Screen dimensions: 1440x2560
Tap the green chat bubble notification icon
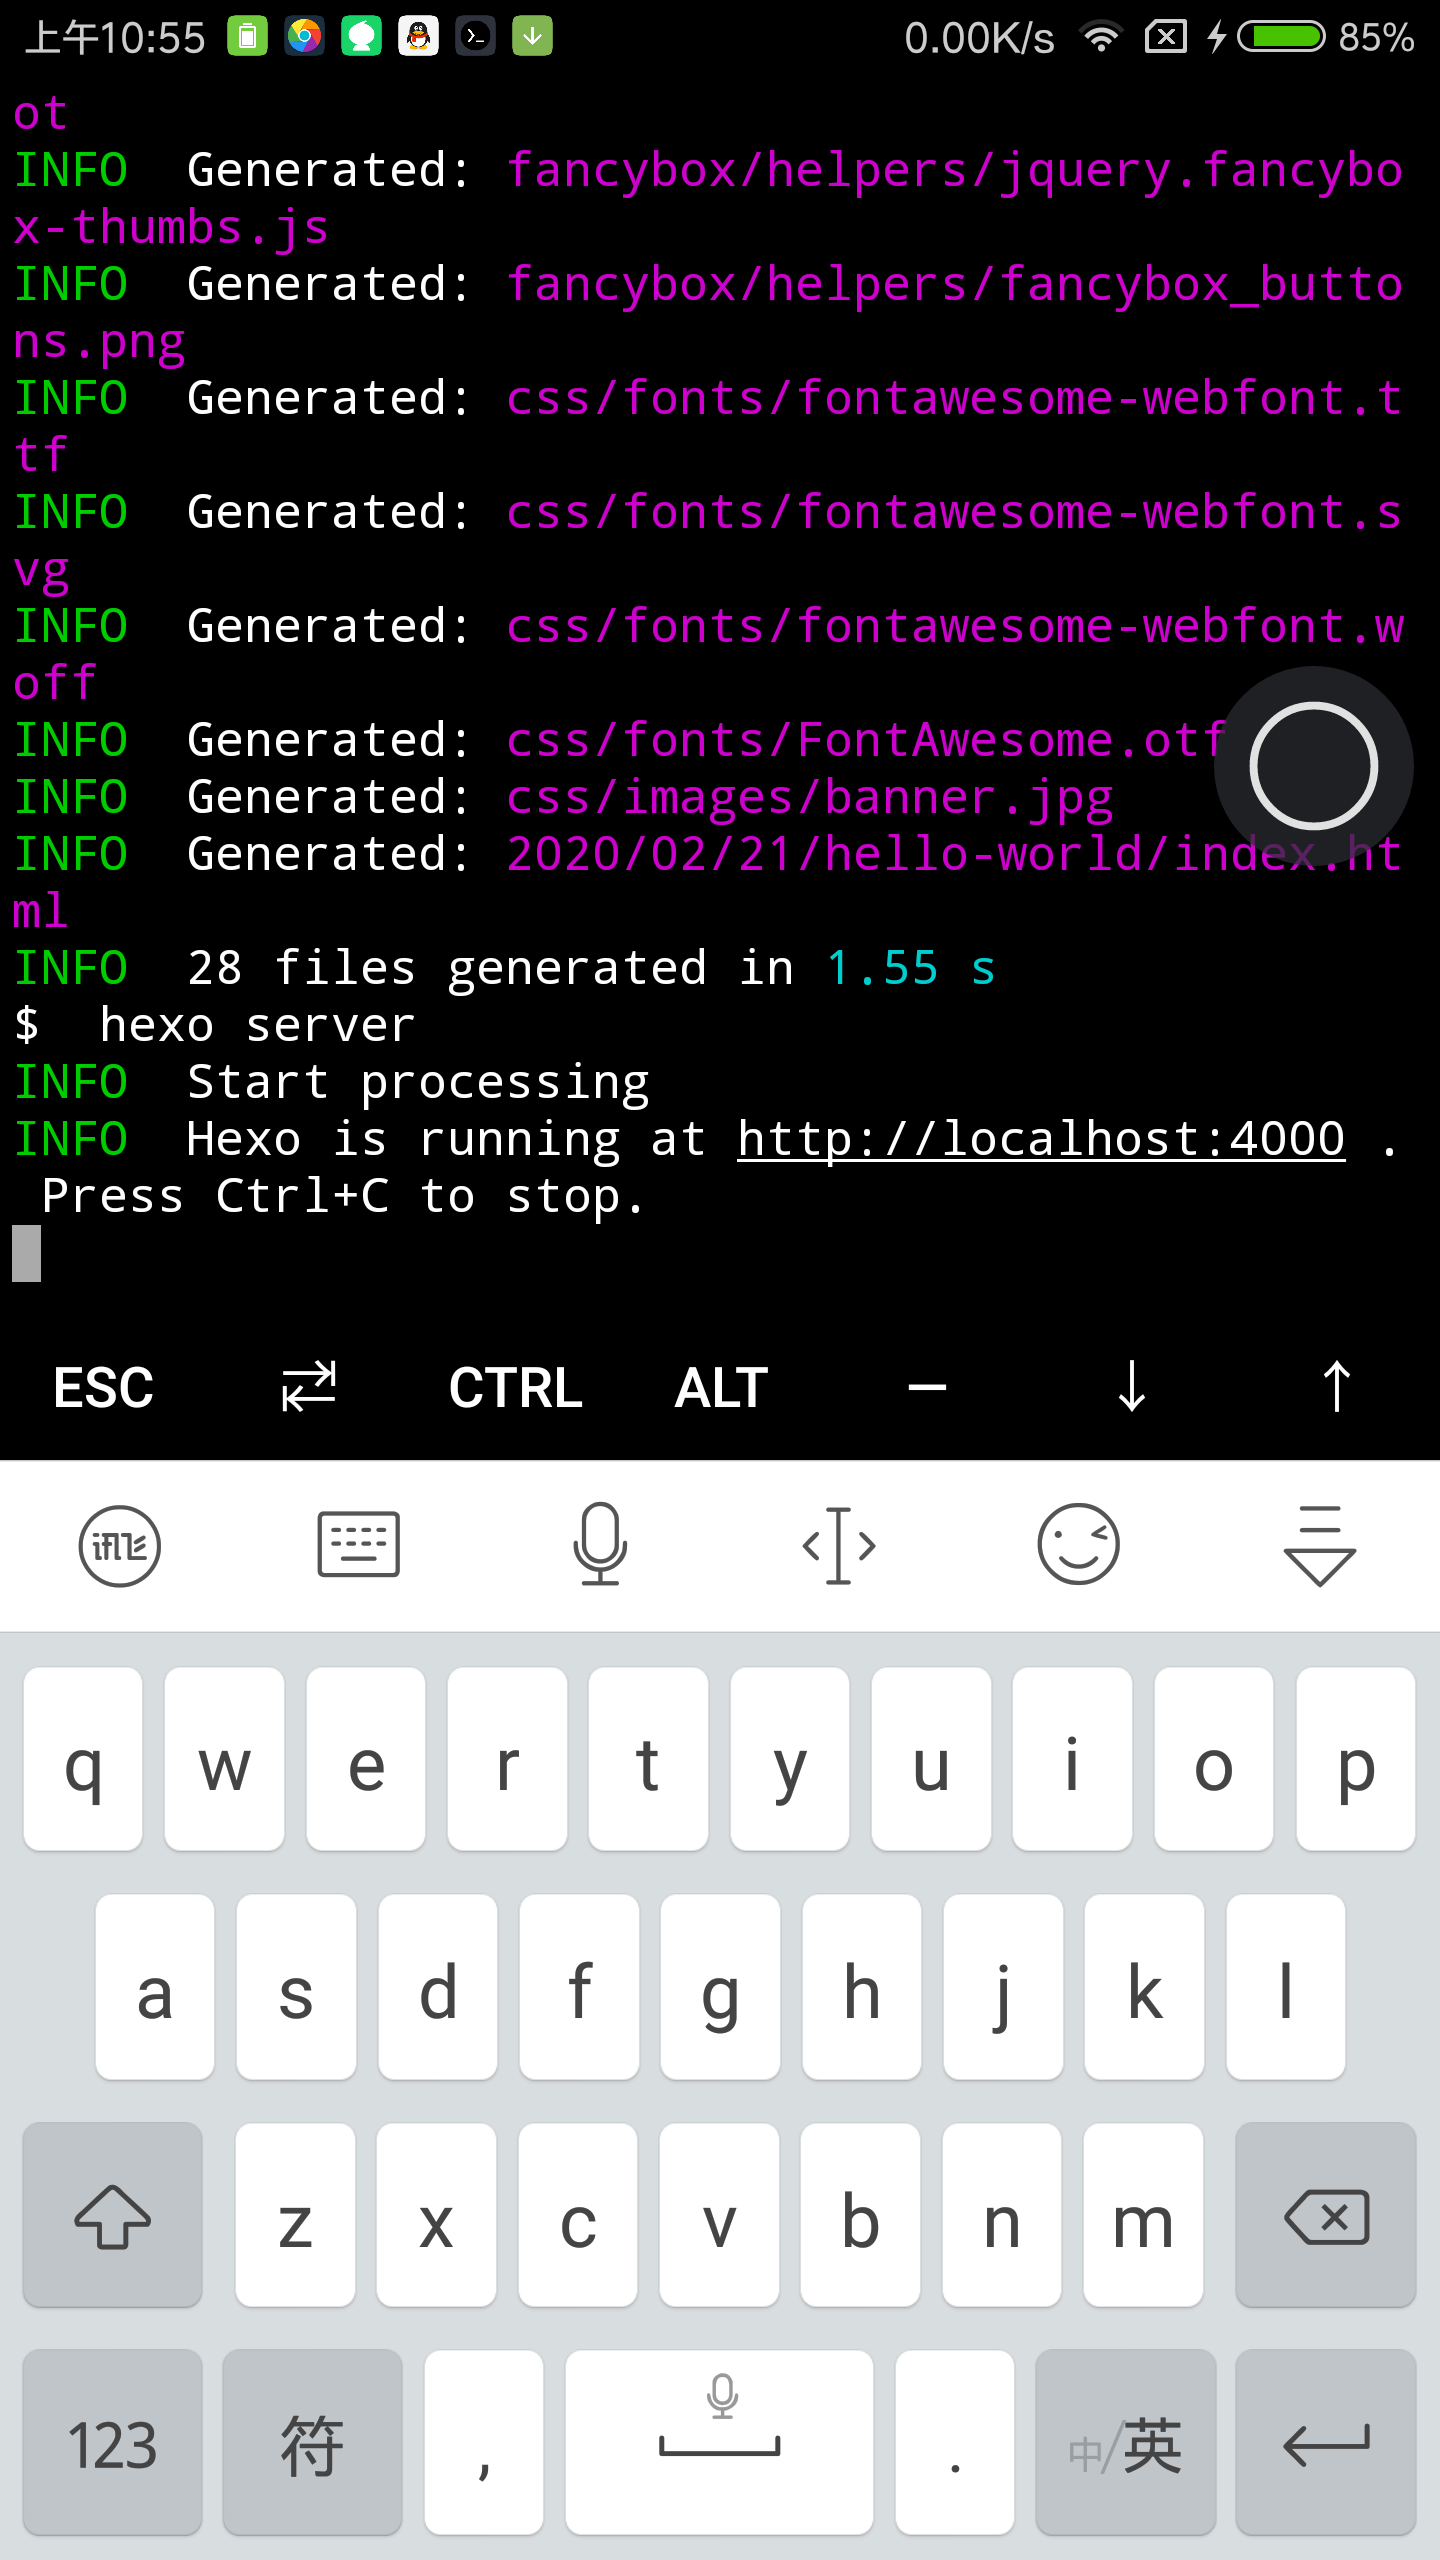pyautogui.click(x=362, y=37)
